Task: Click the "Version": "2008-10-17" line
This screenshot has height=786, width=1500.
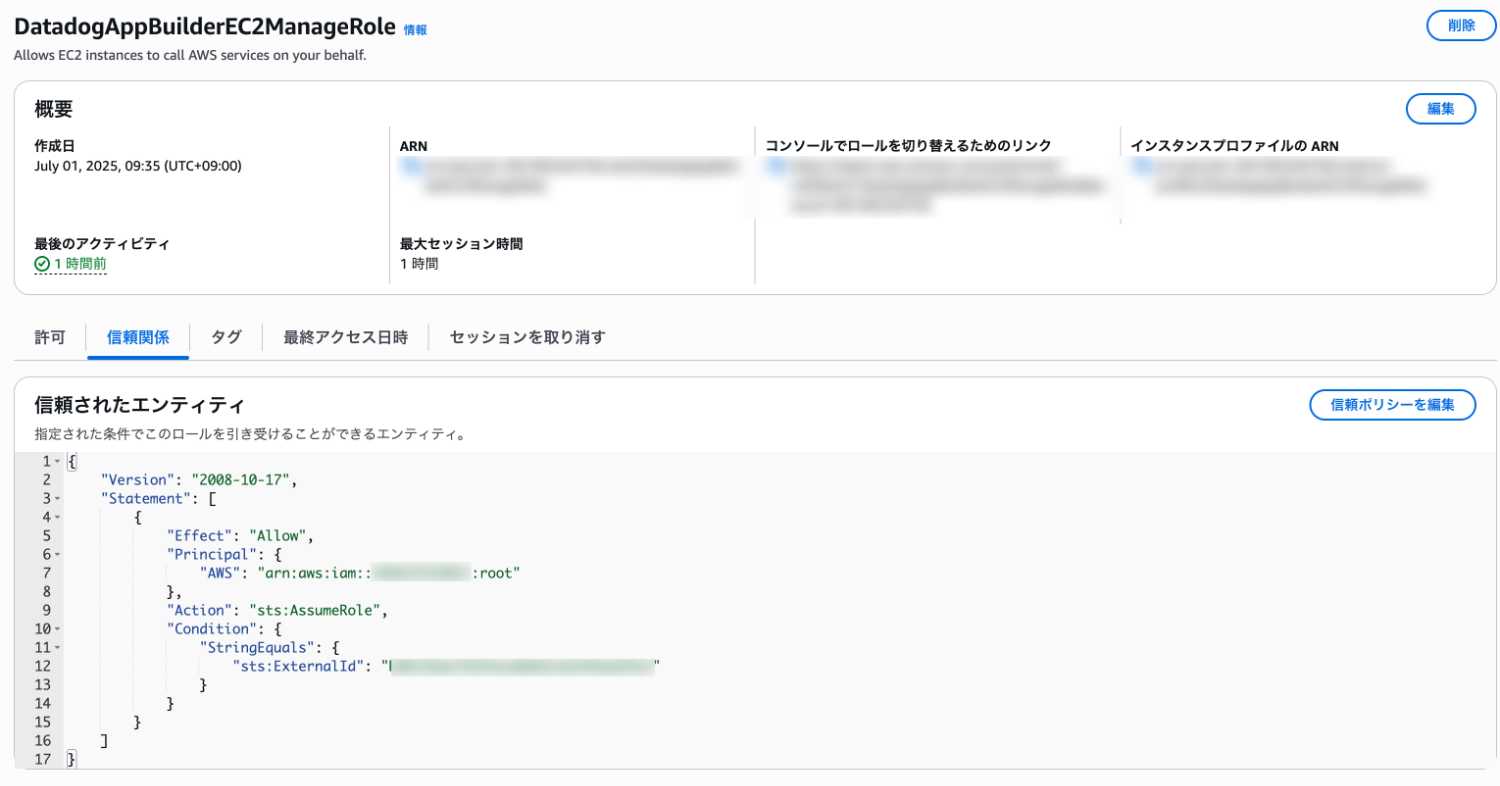Action: [x=199, y=479]
